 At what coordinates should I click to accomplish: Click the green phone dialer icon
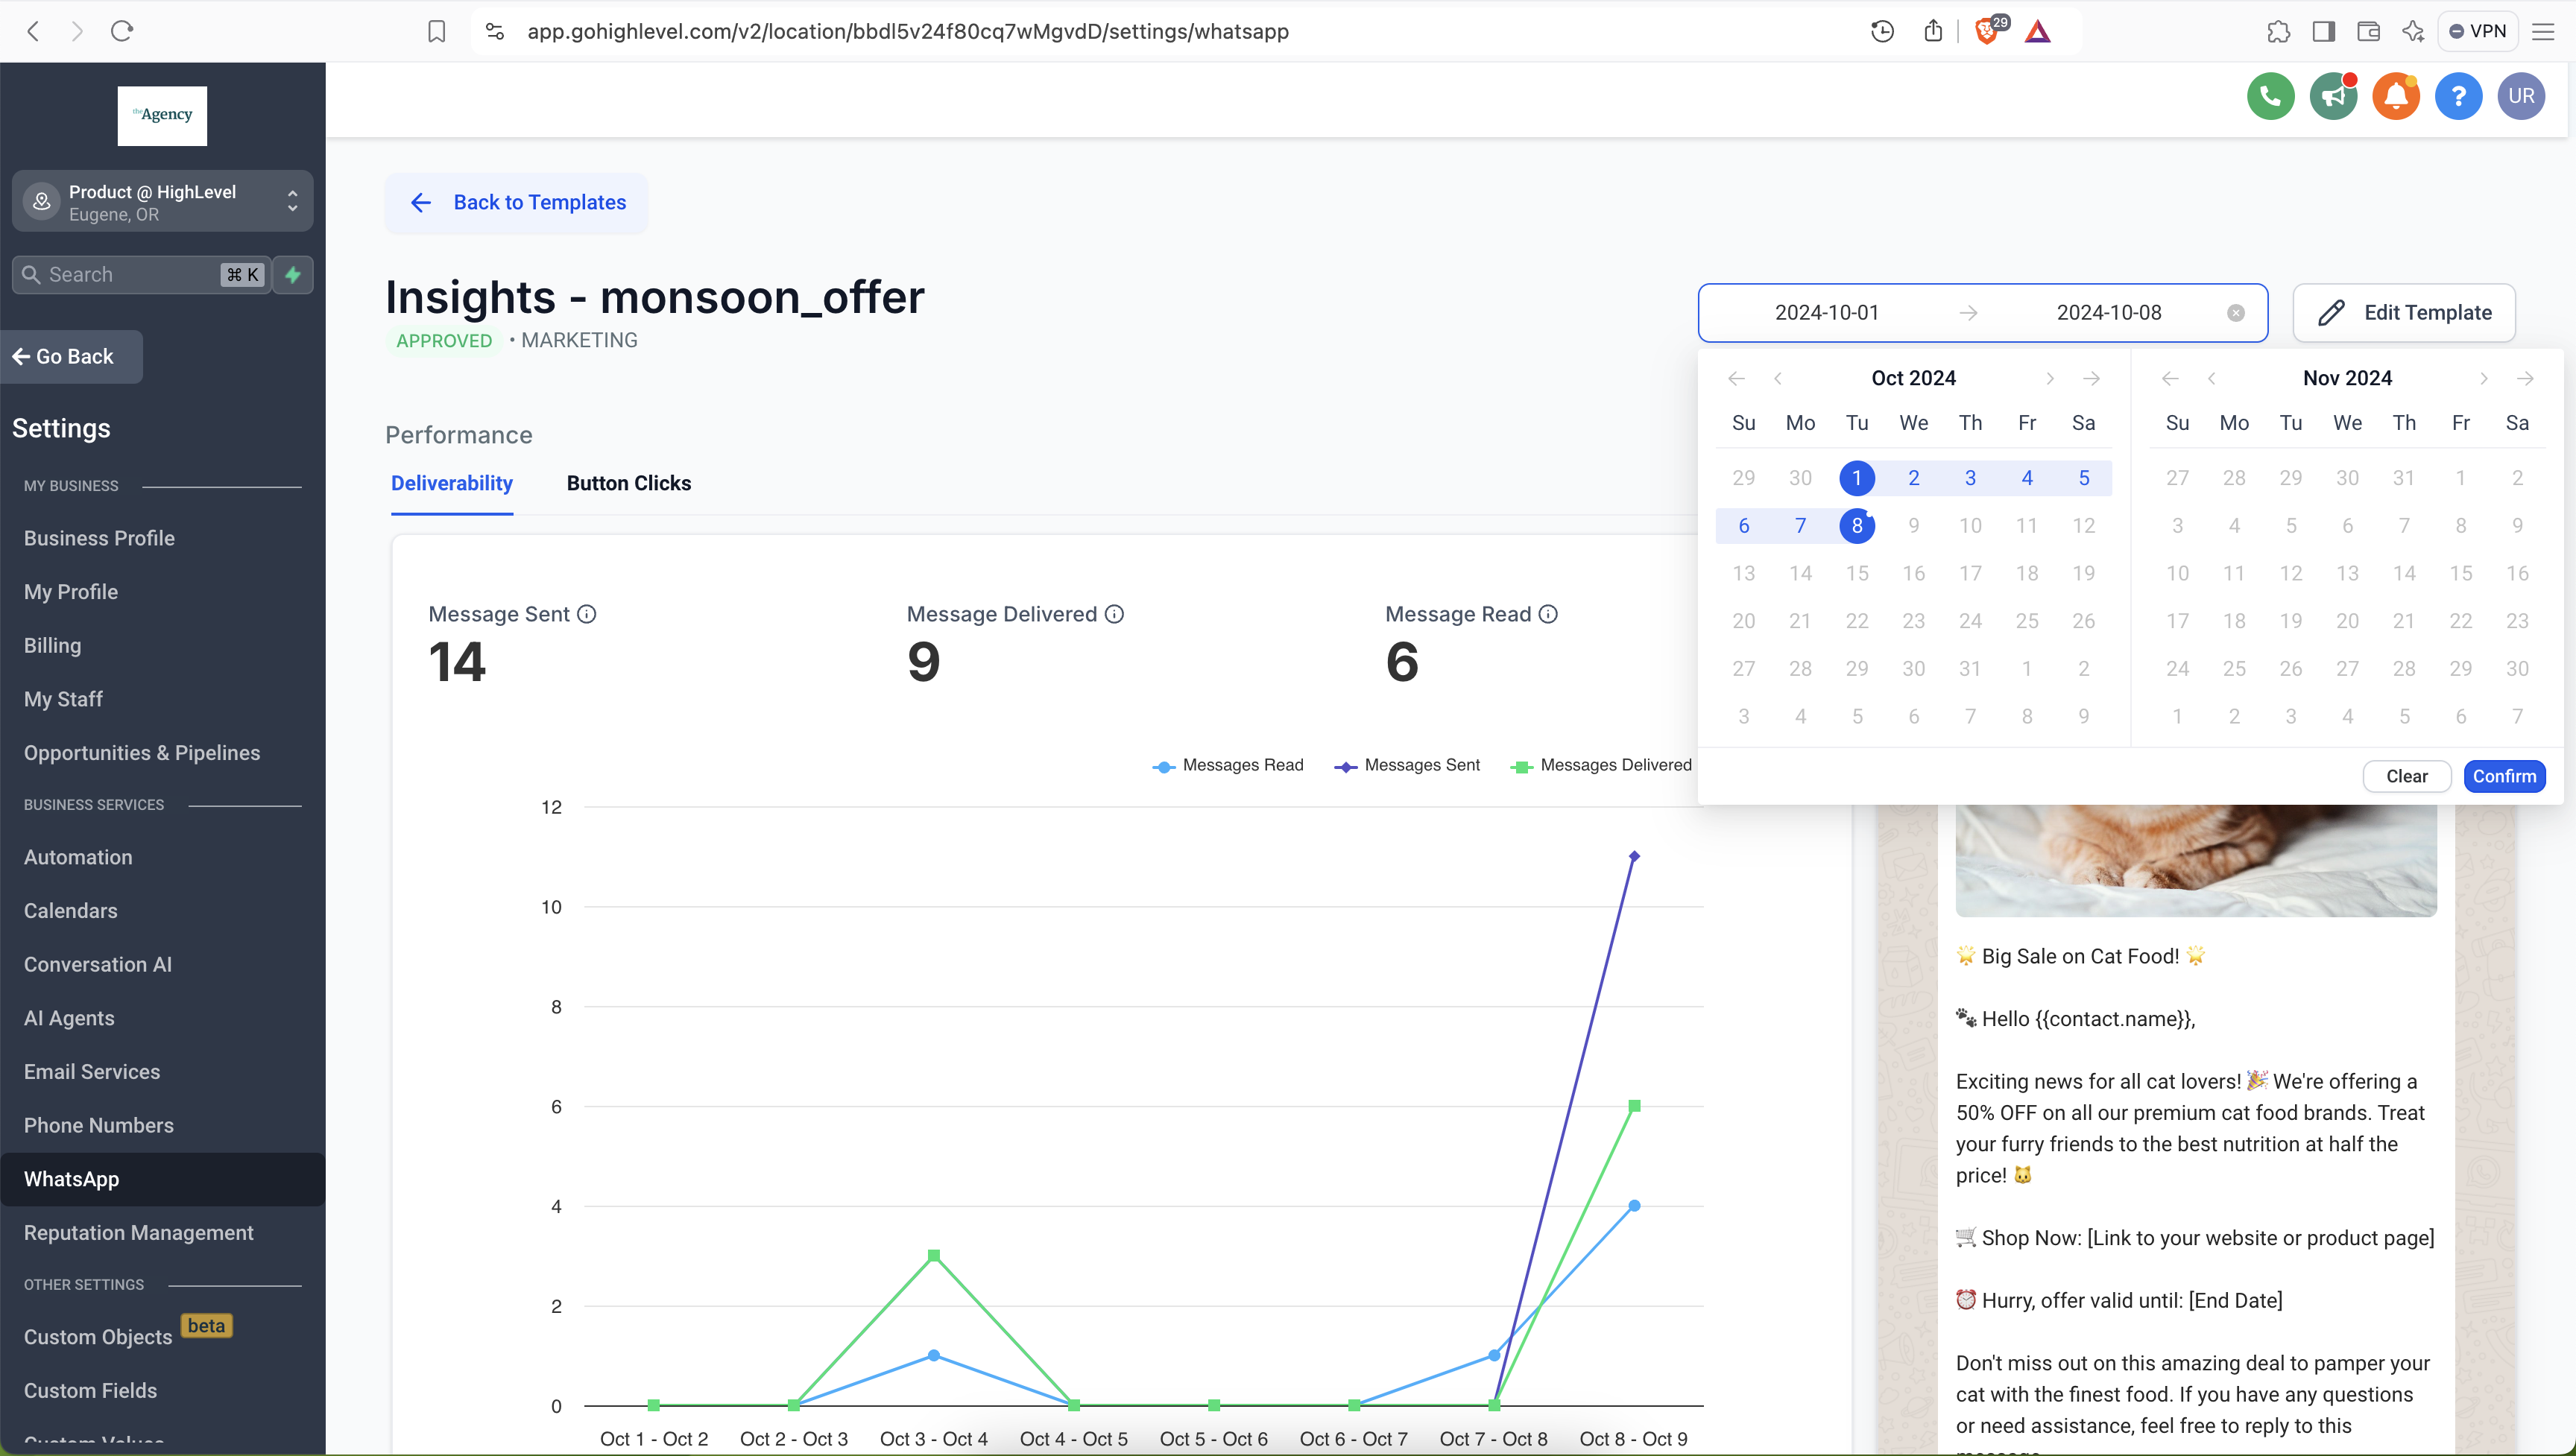click(2270, 96)
